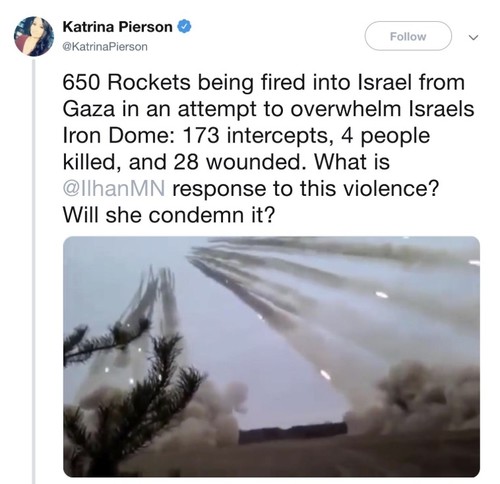500x484 pixels.
Task: Play the rocket launch video
Action: (x=271, y=356)
